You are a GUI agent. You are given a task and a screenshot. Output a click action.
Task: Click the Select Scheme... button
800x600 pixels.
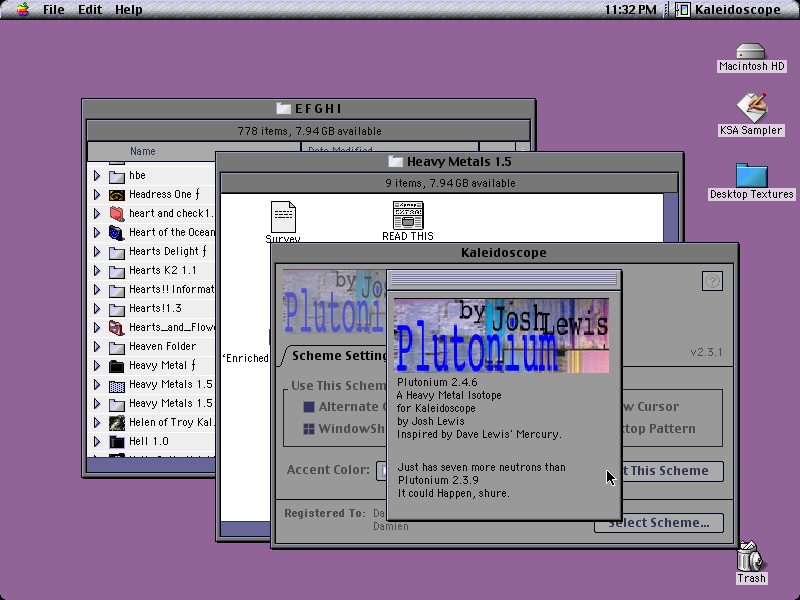(x=659, y=523)
